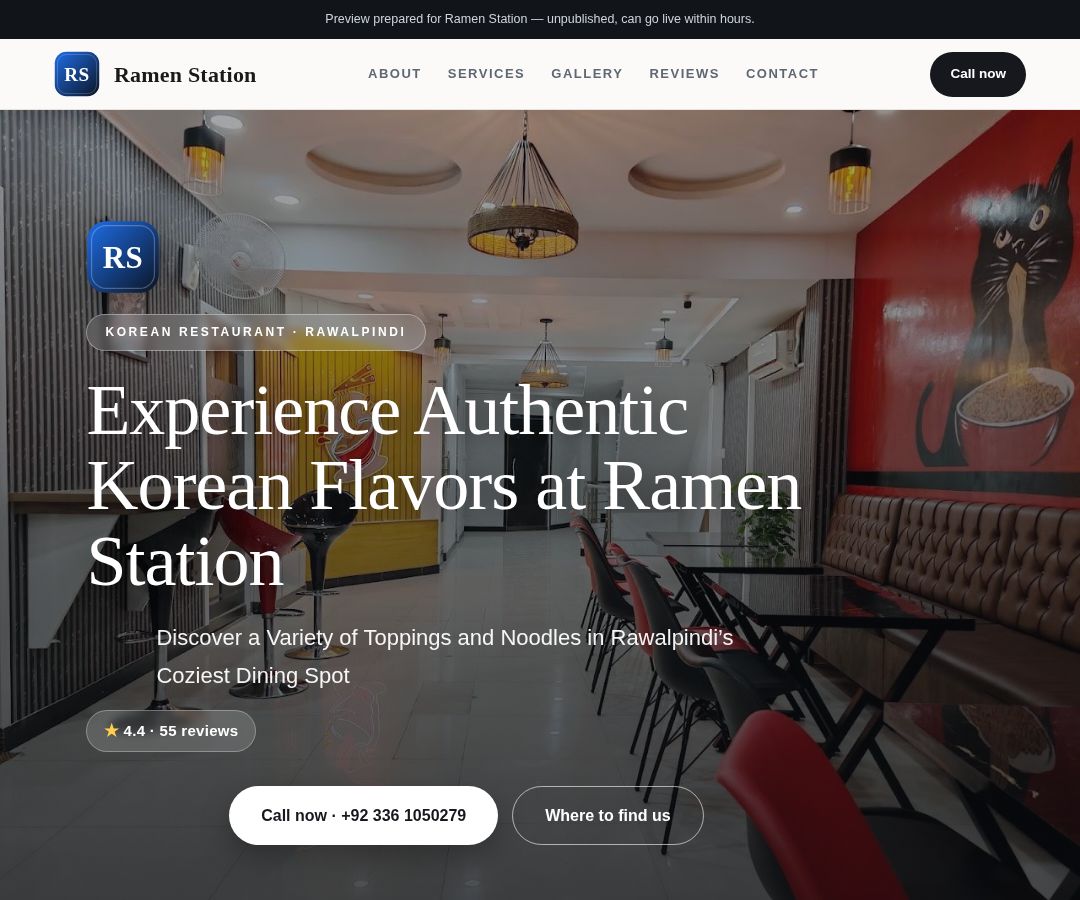Viewport: 1080px width, 900px height.
Task: Click the gold star rating icon
Action: click(x=112, y=730)
